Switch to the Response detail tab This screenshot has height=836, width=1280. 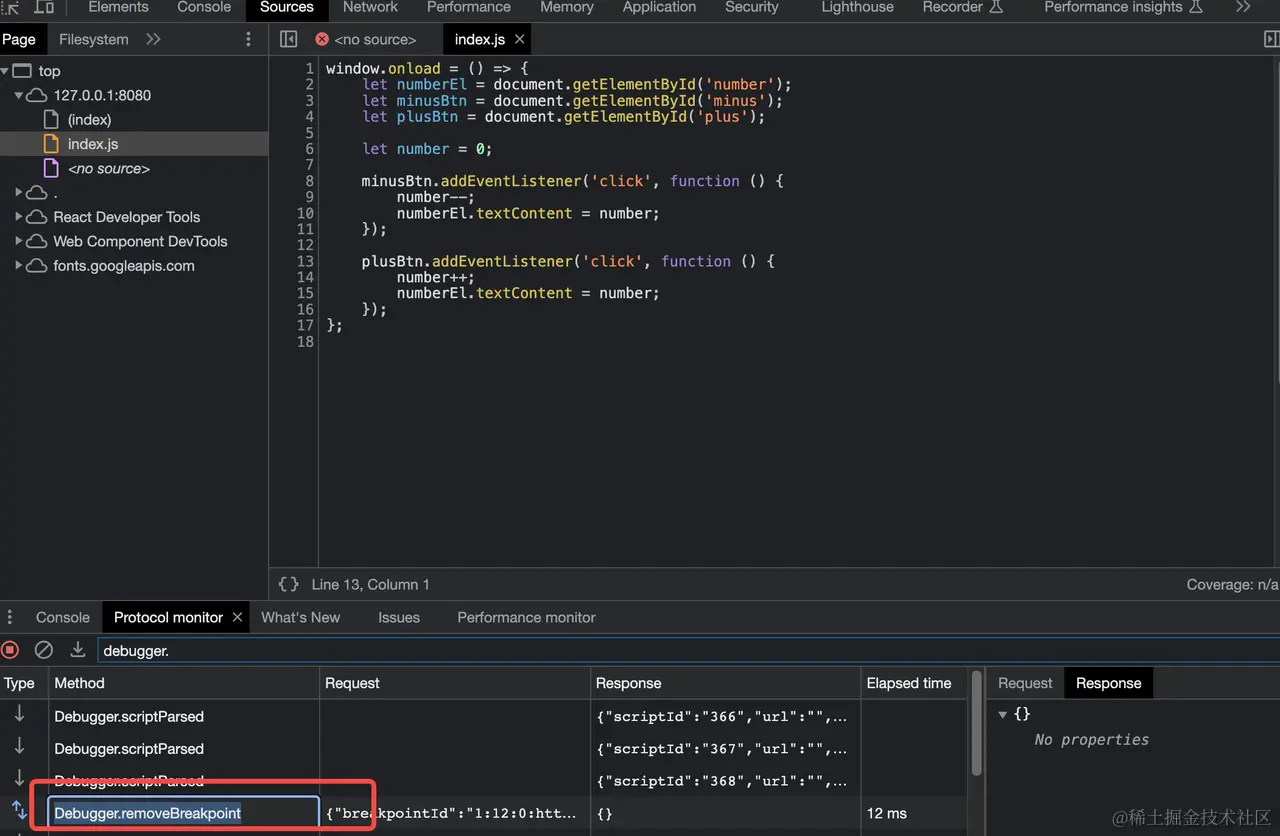tap(1108, 683)
